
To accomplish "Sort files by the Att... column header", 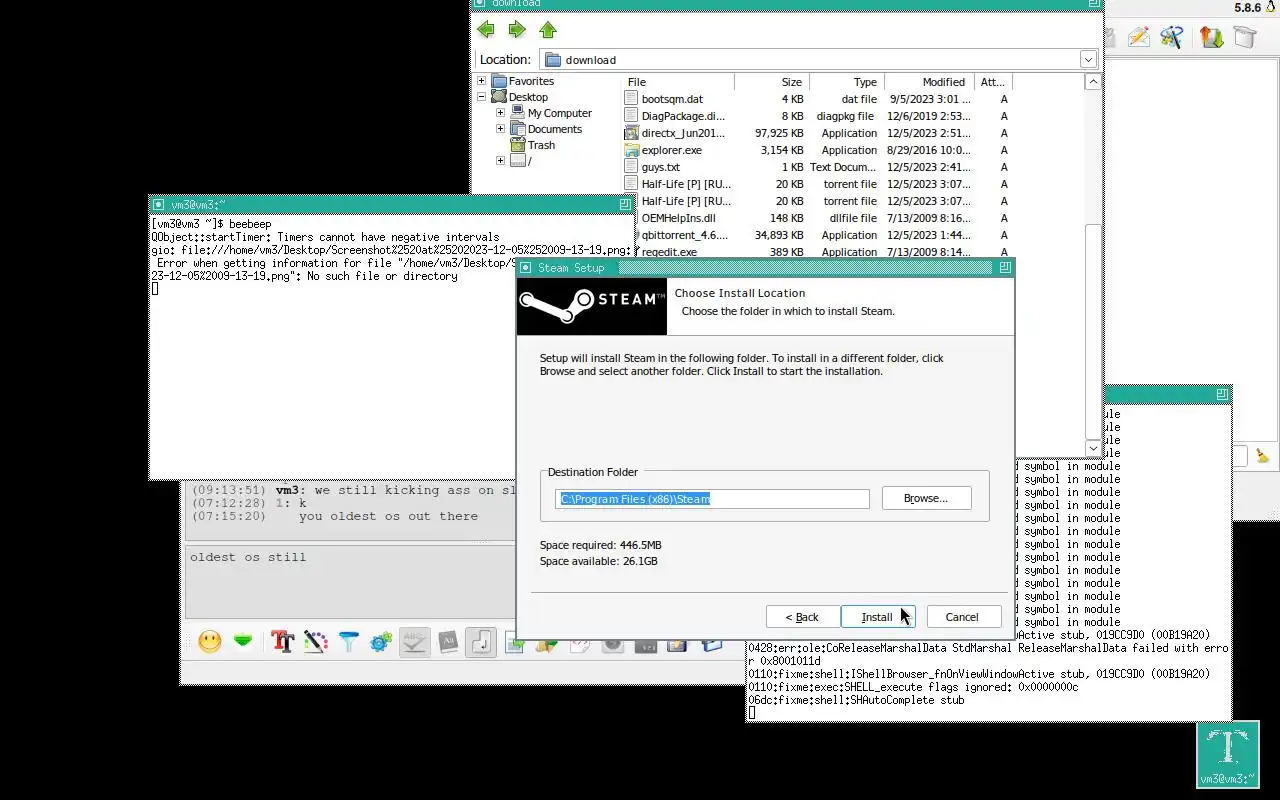I will coord(992,82).
